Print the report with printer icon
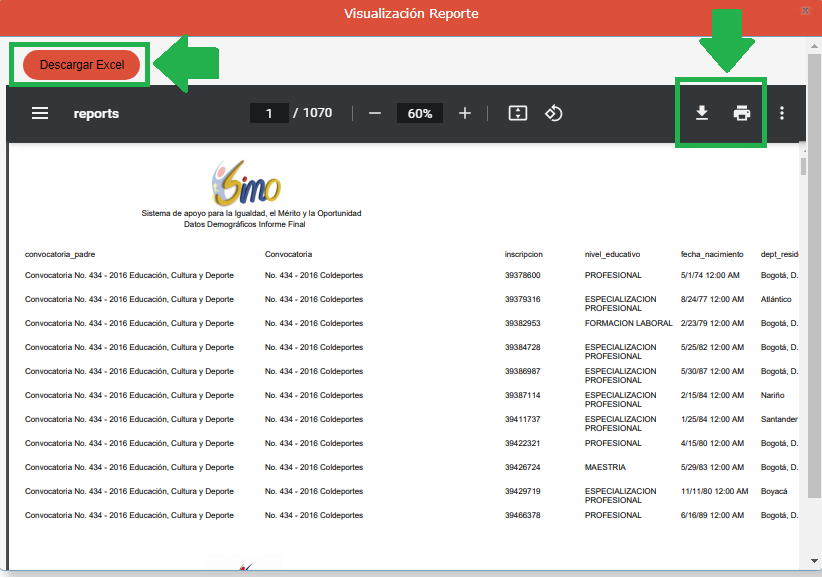The height and width of the screenshot is (578, 822). pyautogui.click(x=742, y=114)
